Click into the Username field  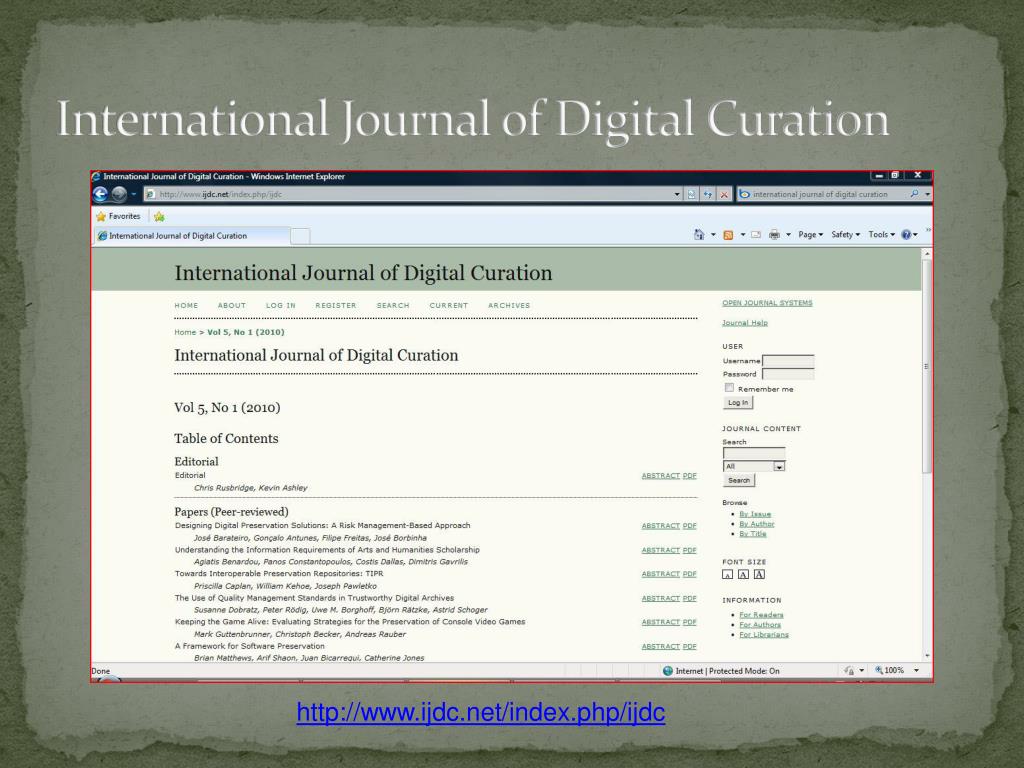788,360
